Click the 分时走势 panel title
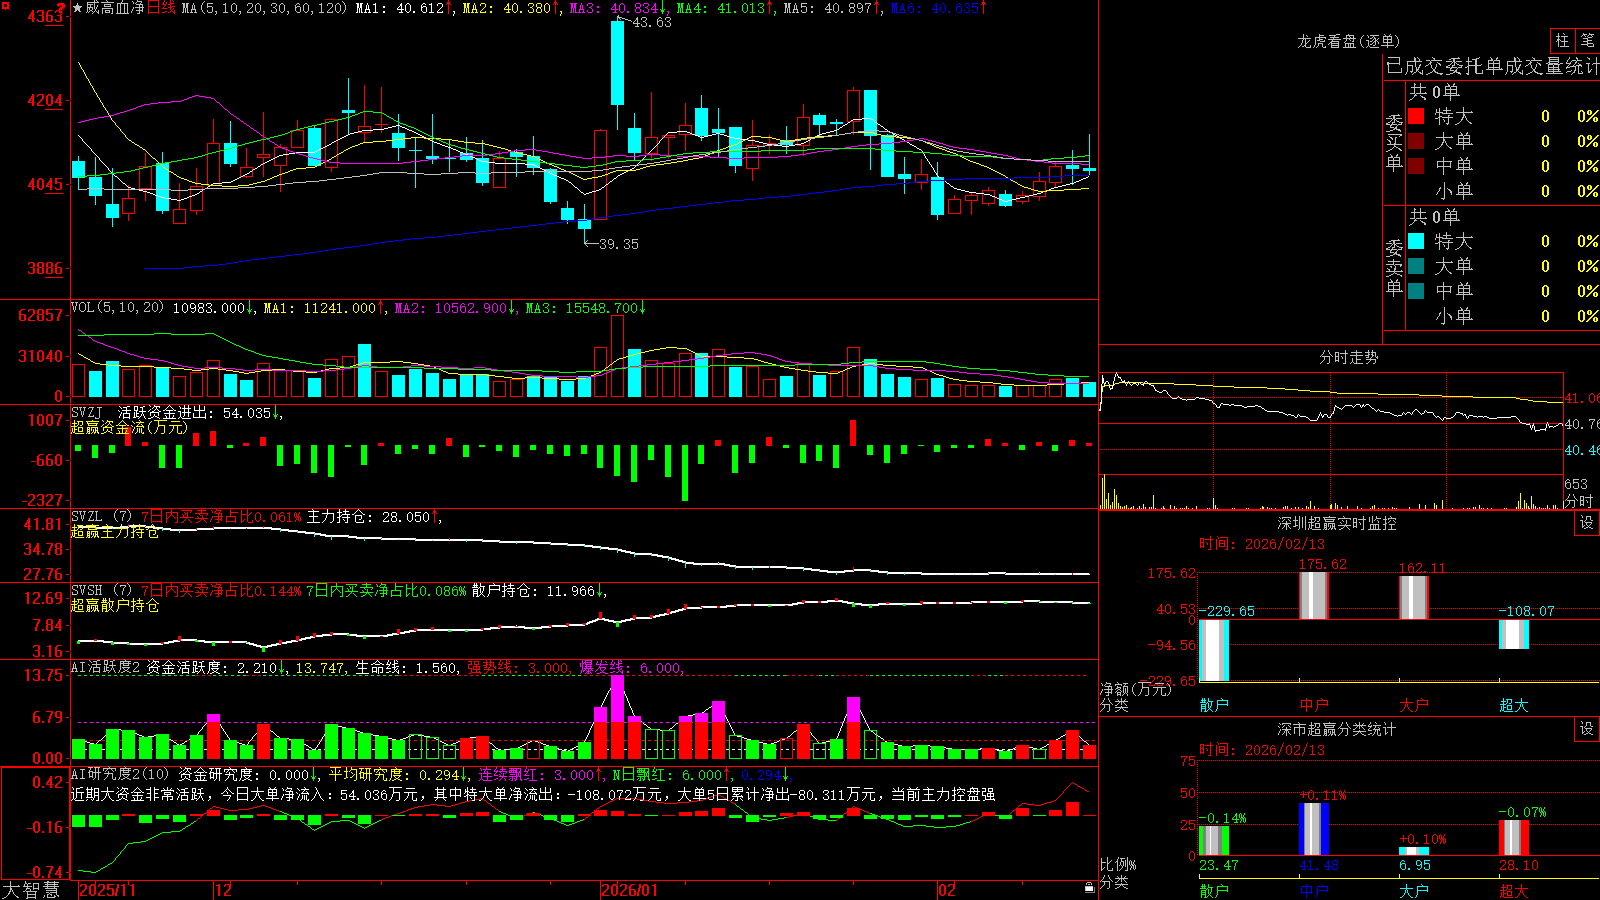The height and width of the screenshot is (900, 1600). [1349, 357]
